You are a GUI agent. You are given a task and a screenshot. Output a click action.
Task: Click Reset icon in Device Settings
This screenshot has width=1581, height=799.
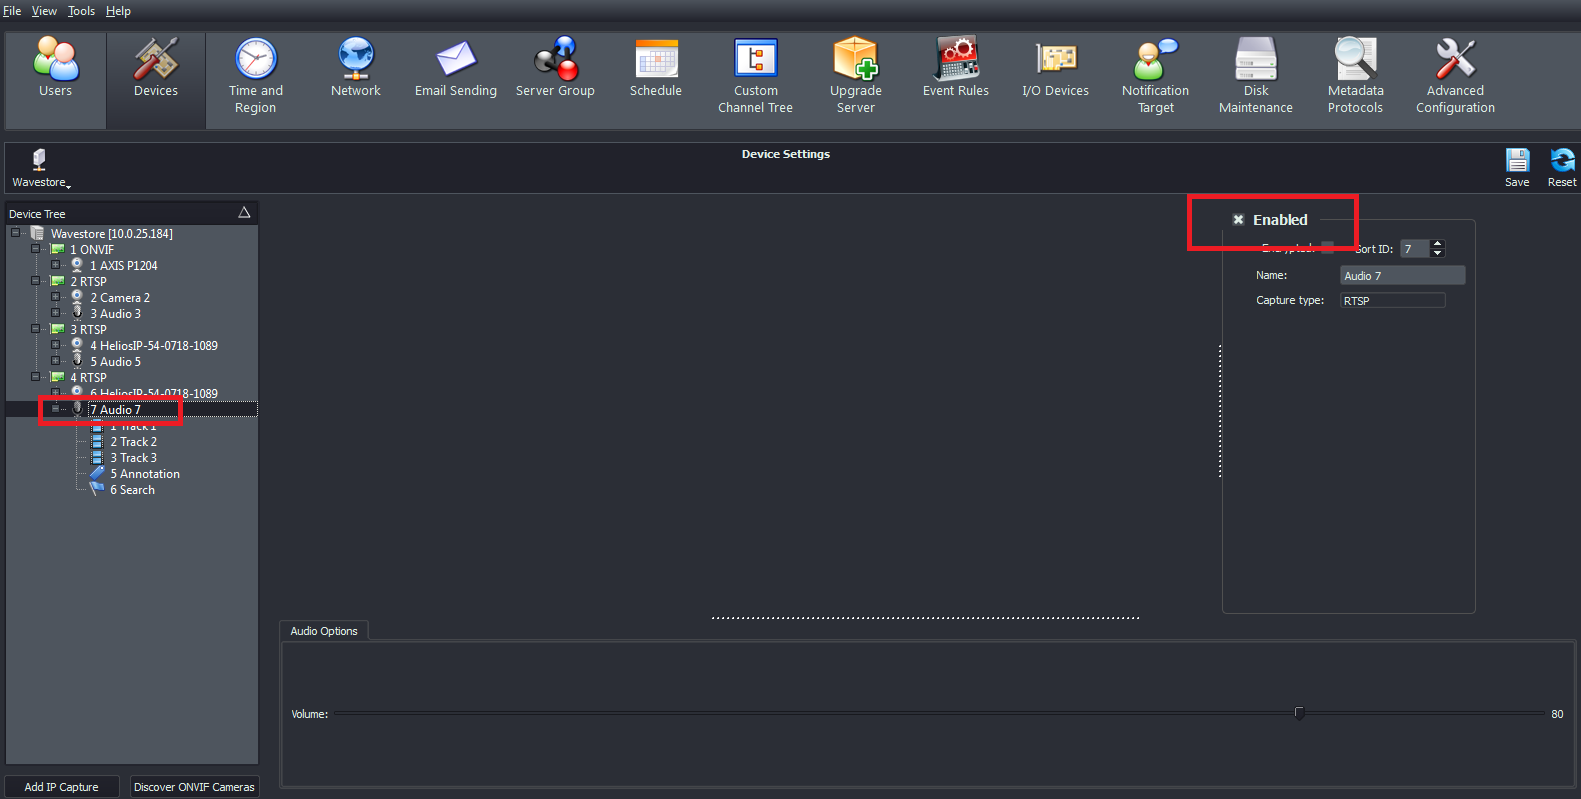(x=1561, y=167)
